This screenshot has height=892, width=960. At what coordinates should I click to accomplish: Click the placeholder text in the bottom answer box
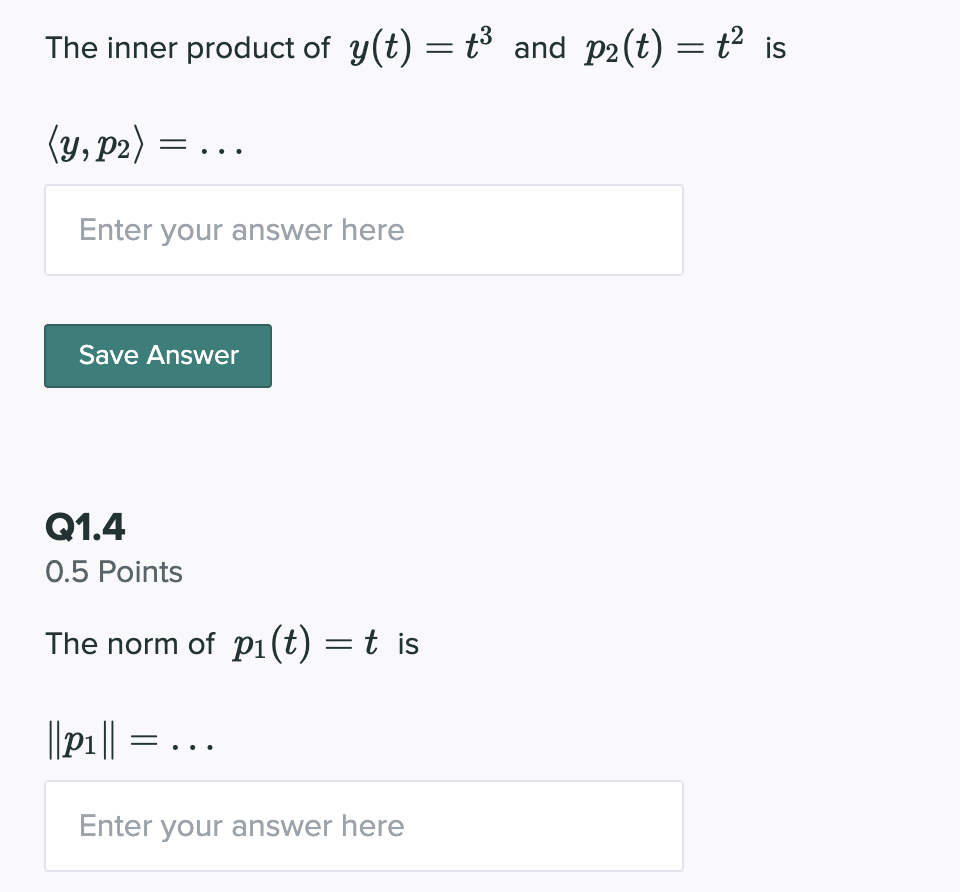click(x=241, y=825)
